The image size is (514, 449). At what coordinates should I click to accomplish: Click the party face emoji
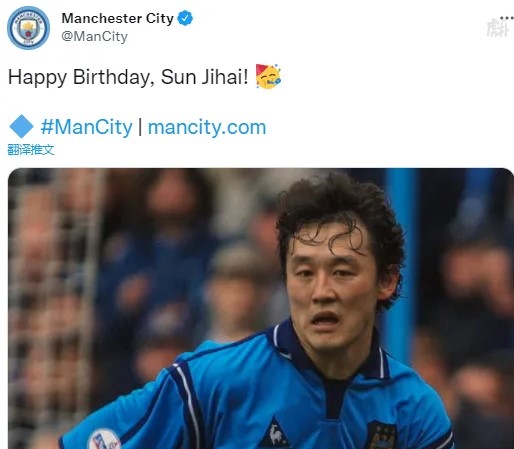(x=268, y=76)
